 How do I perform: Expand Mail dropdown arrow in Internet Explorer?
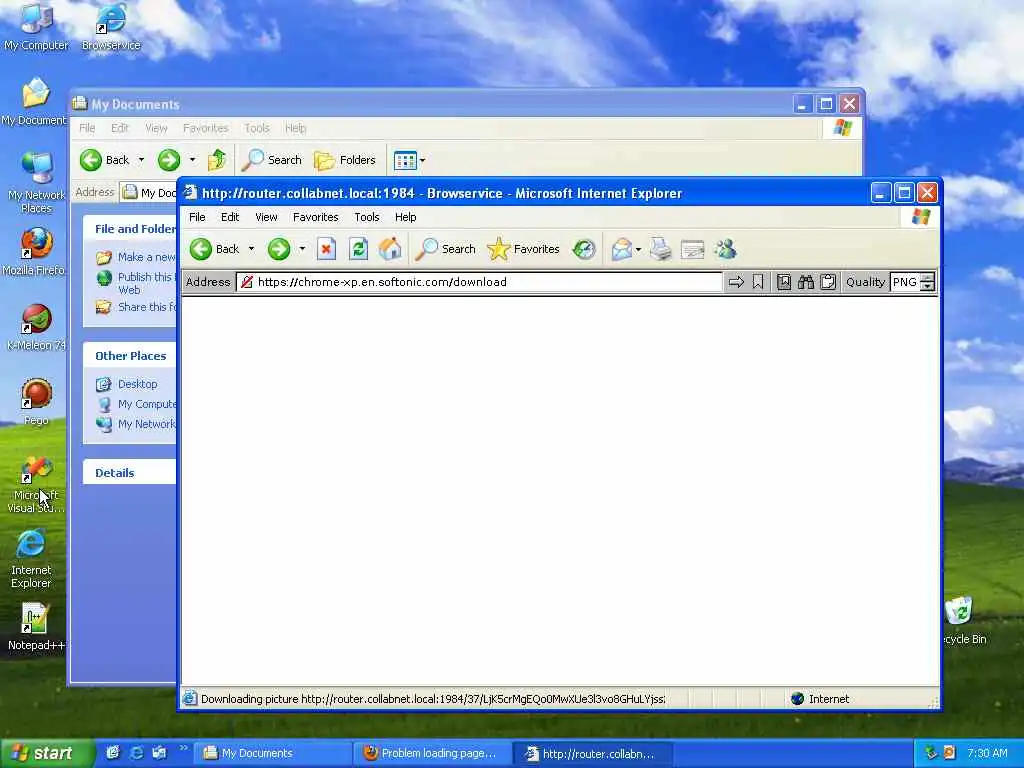(638, 249)
